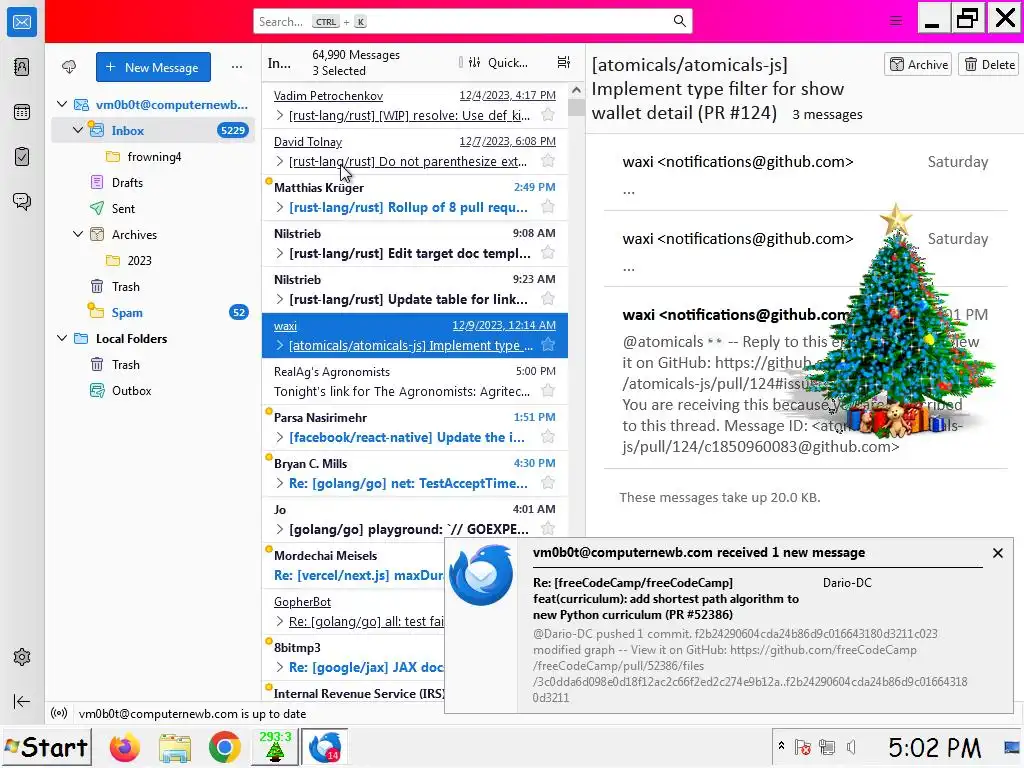Archive the selected conversation
The width and height of the screenshot is (1024, 768).
tap(918, 64)
